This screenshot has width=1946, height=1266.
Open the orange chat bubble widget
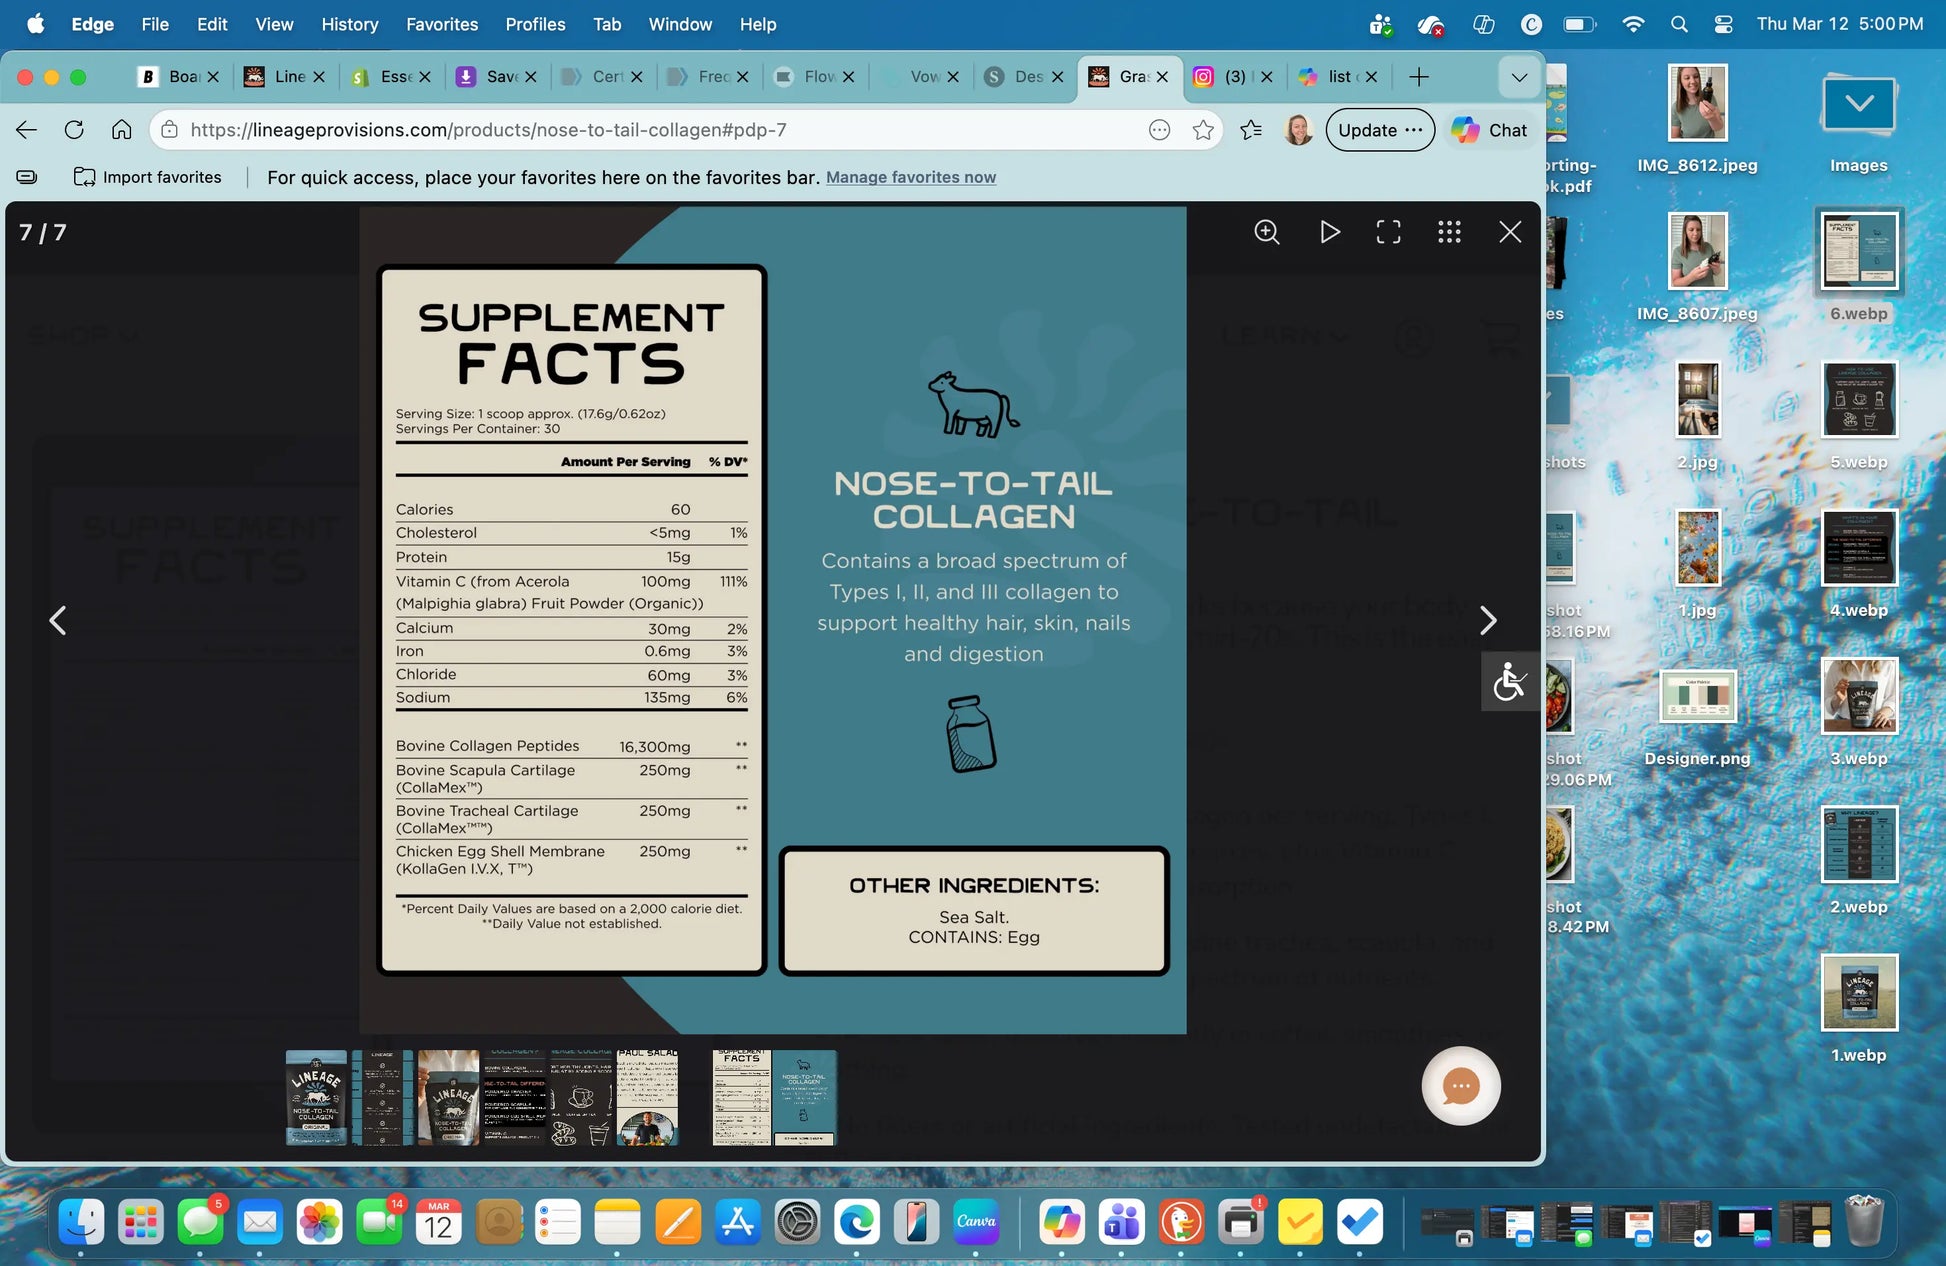pos(1461,1086)
